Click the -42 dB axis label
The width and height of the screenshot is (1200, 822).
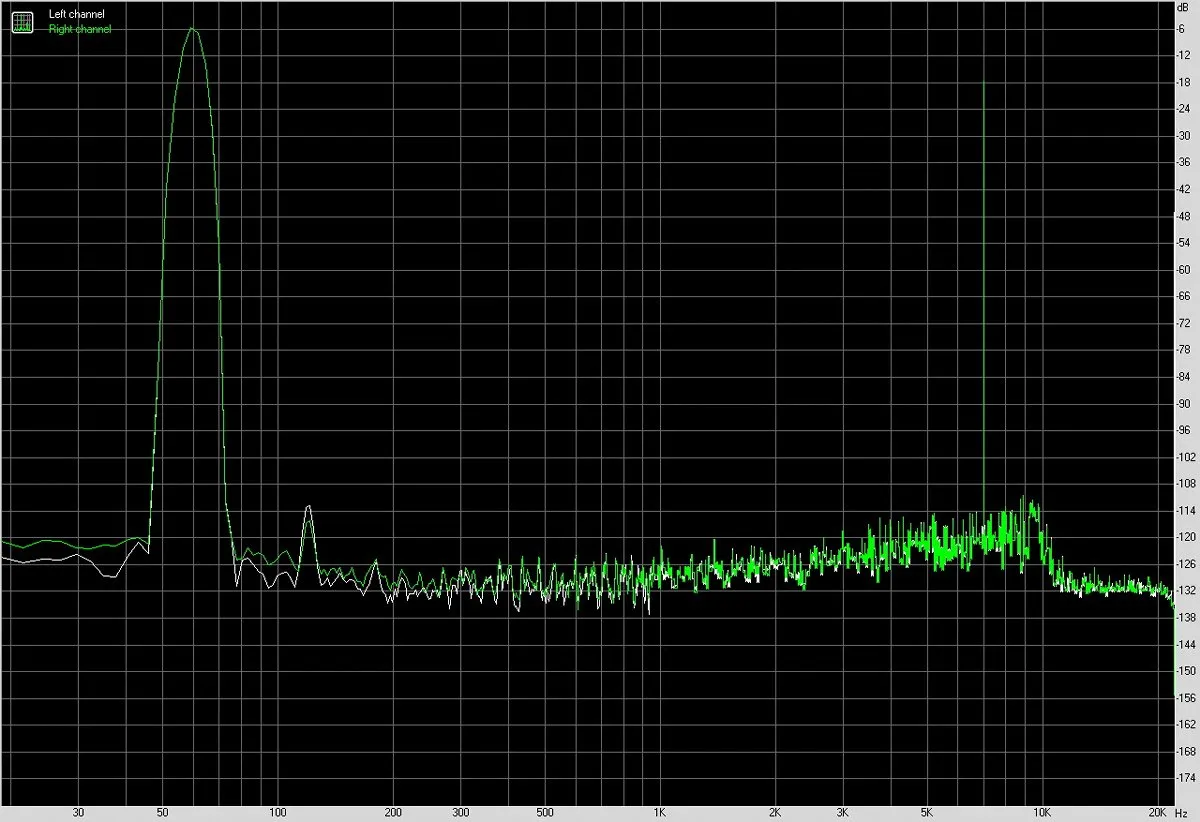(x=1183, y=189)
